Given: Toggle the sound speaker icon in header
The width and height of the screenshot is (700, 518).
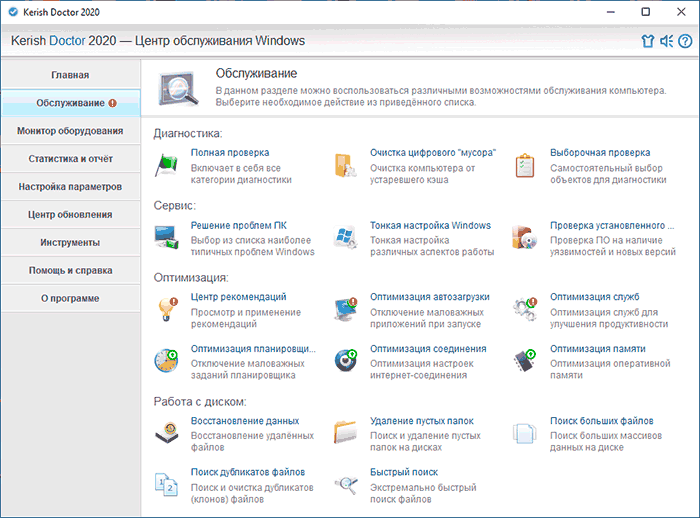Looking at the screenshot, I should click(x=666, y=41).
